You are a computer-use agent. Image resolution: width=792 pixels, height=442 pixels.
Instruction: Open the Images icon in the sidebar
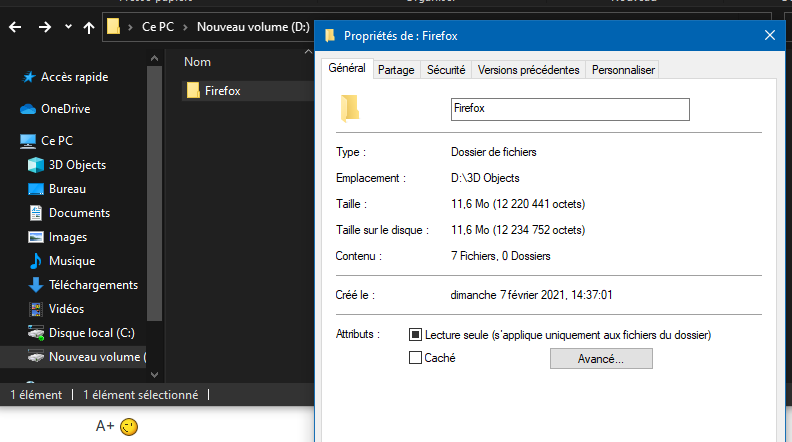[x=36, y=237]
